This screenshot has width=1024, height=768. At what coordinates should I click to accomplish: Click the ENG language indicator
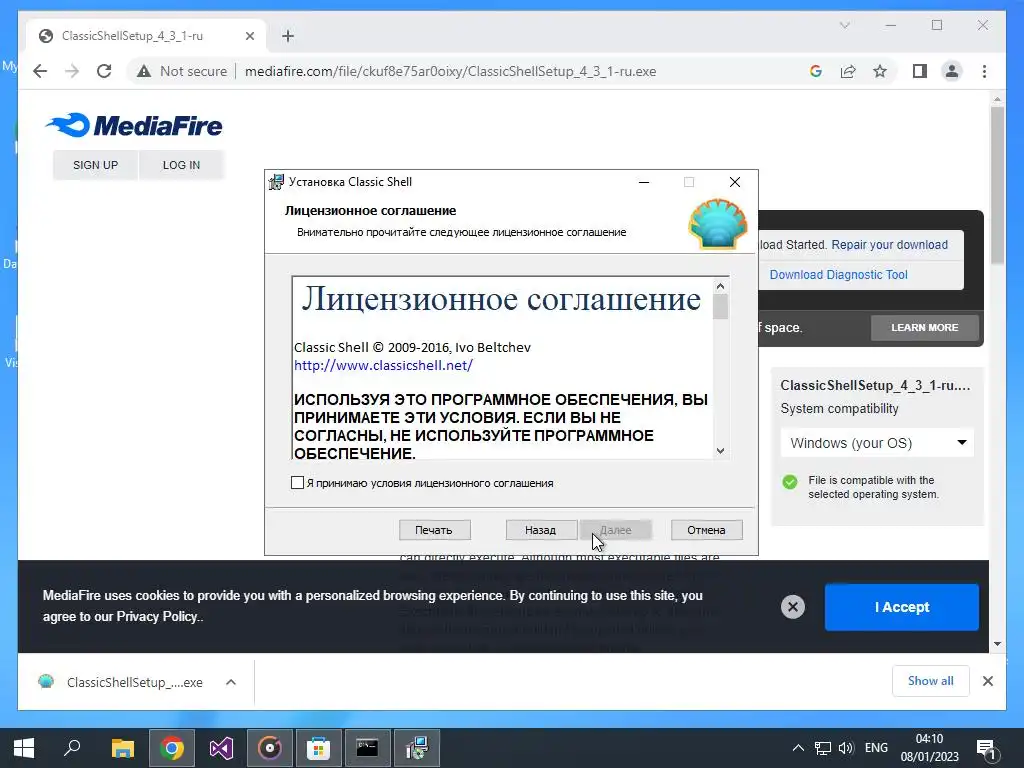click(x=876, y=748)
